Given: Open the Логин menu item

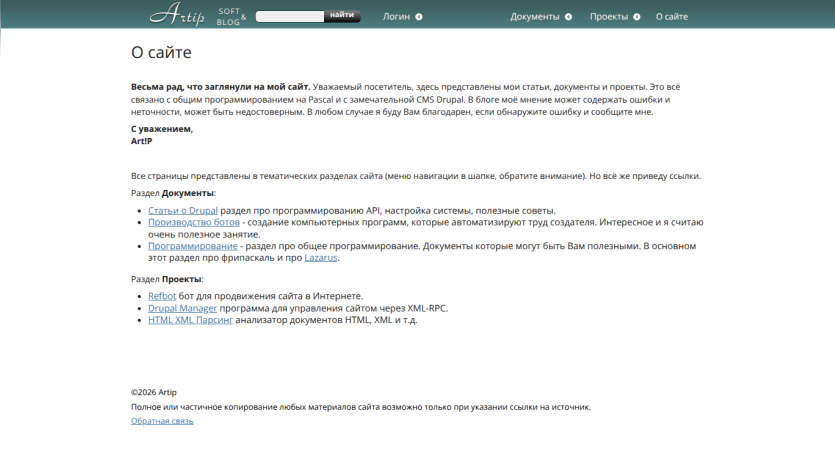Looking at the screenshot, I should click(396, 17).
